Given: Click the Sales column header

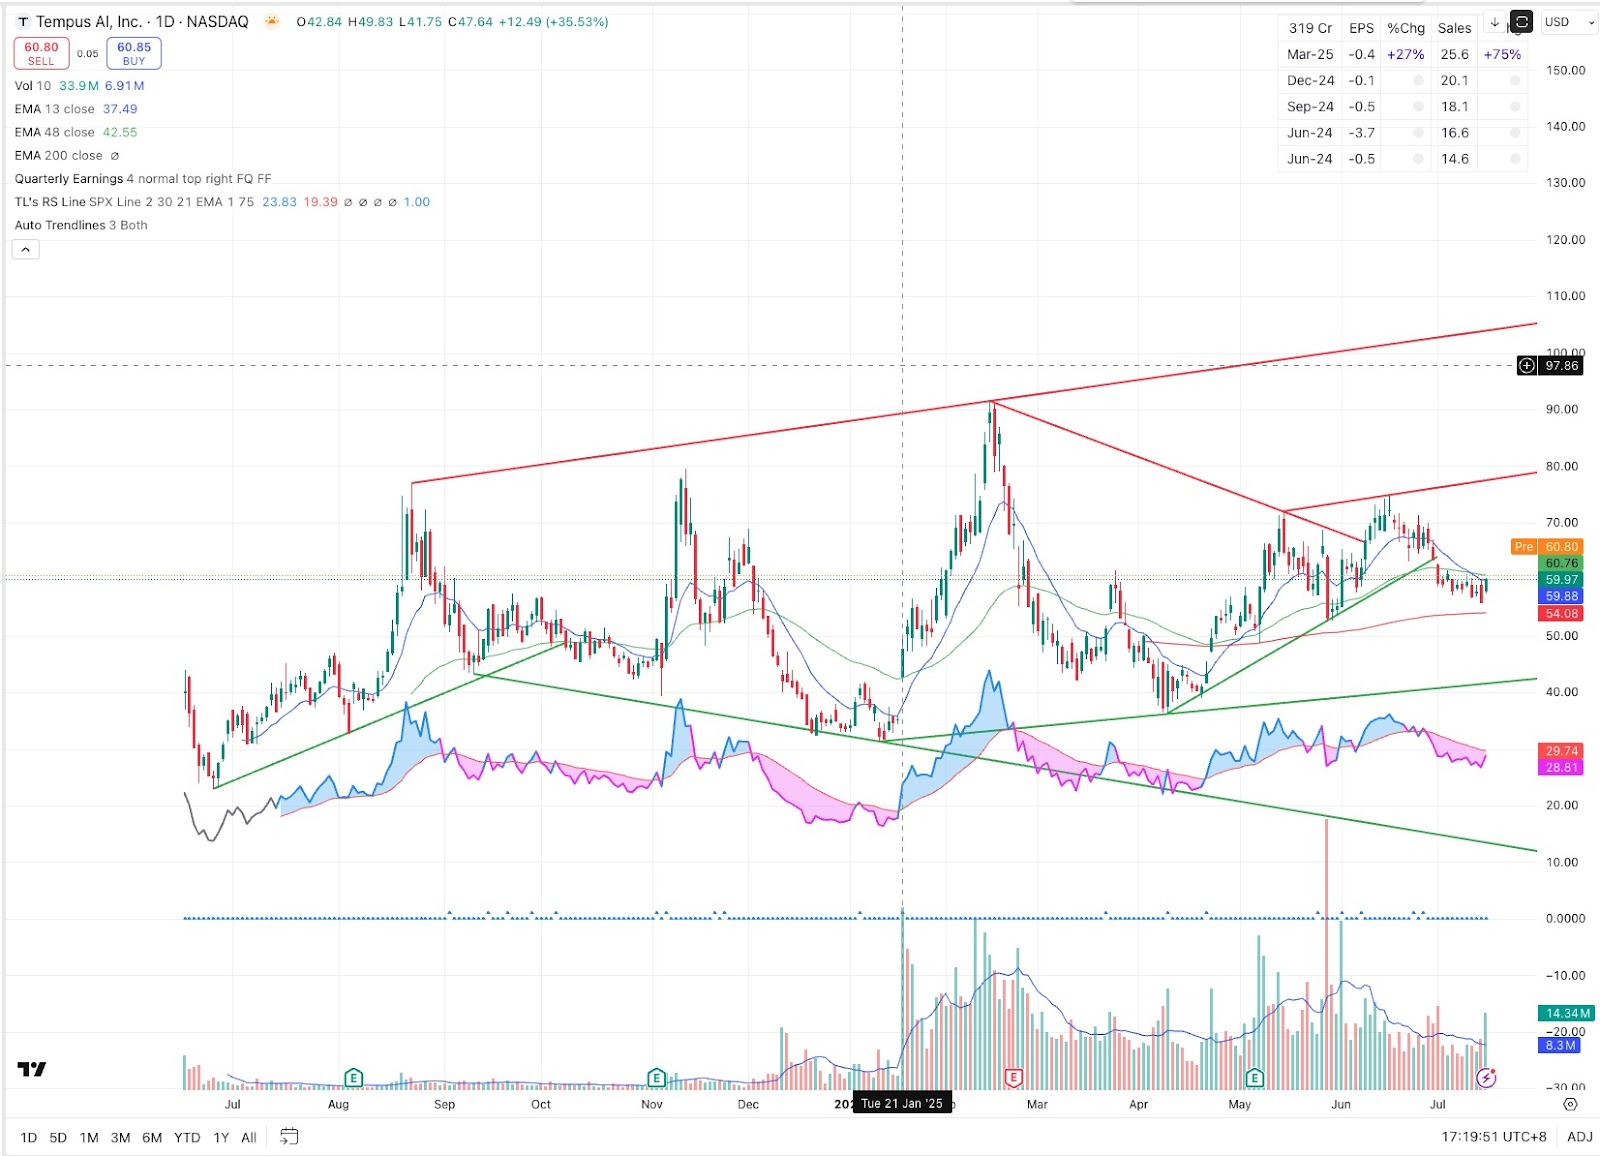Looking at the screenshot, I should coord(1454,28).
